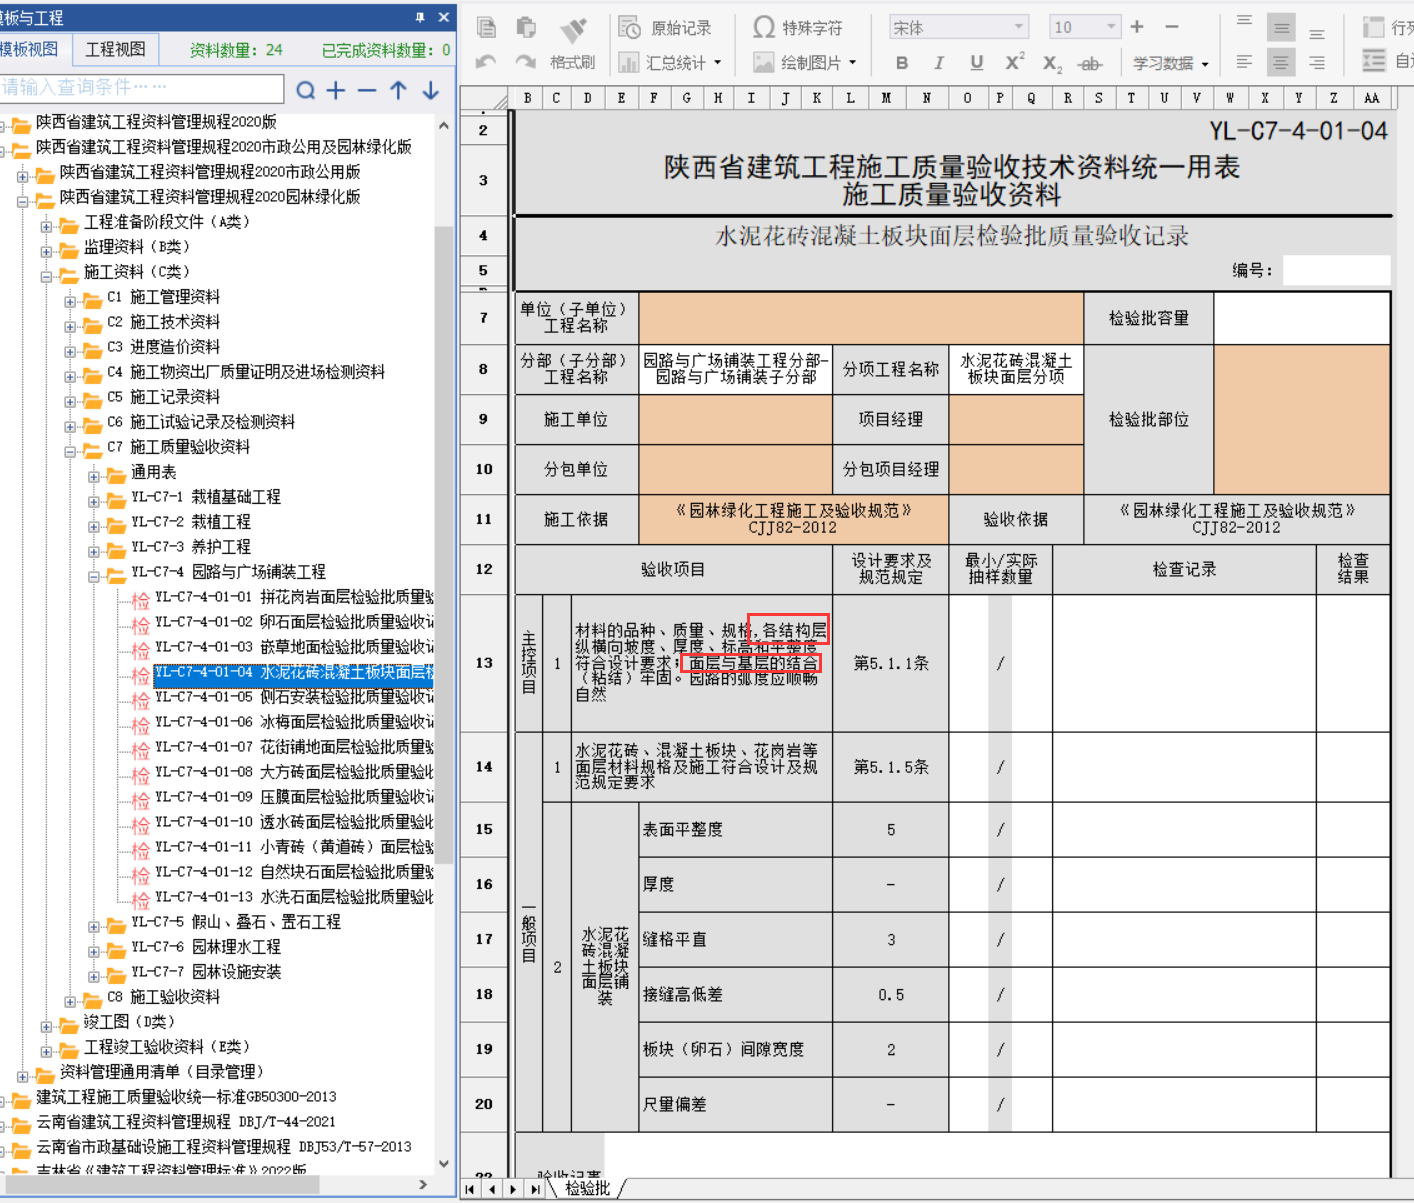Align text left
The width and height of the screenshot is (1414, 1203).
click(1244, 62)
